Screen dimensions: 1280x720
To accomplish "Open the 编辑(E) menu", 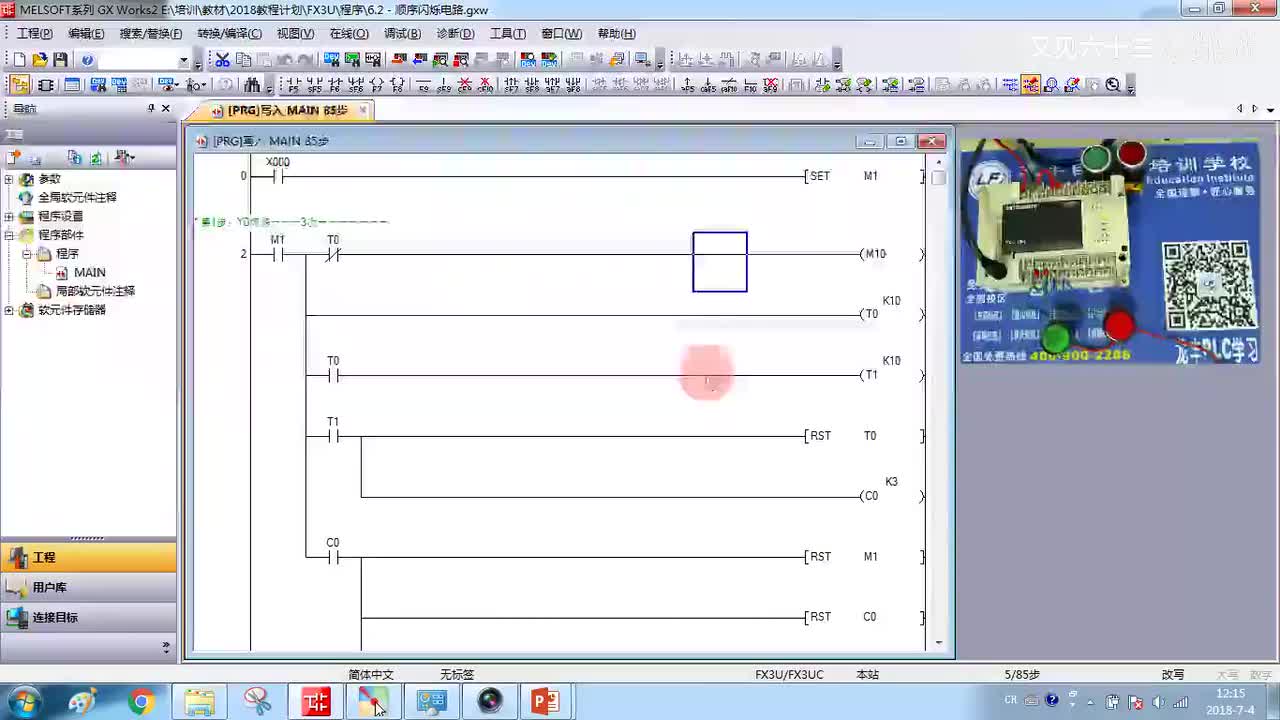I will [86, 33].
